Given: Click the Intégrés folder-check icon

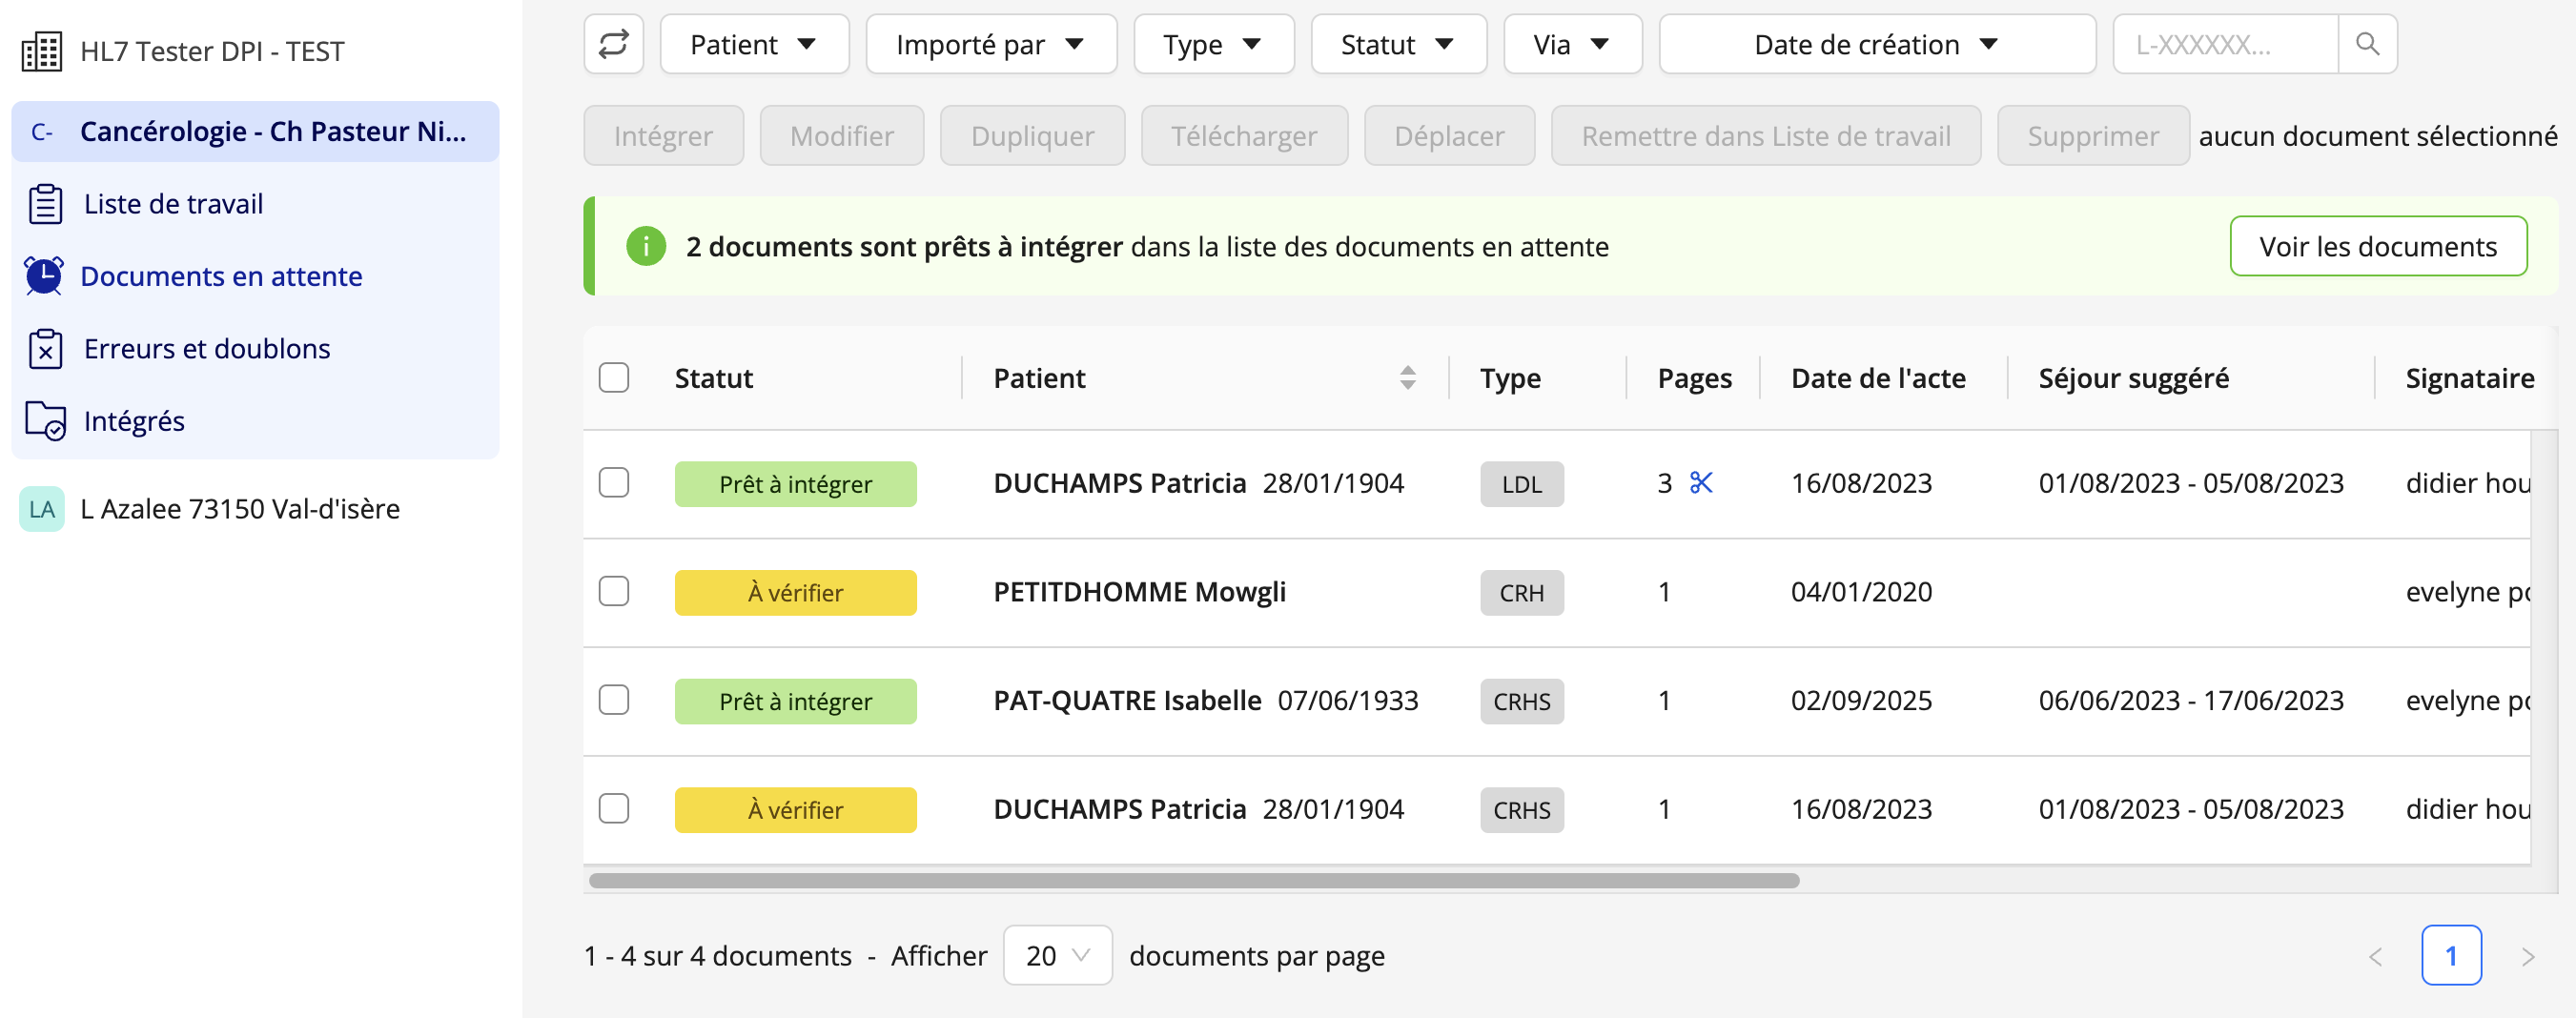Looking at the screenshot, I should pyautogui.click(x=45, y=421).
